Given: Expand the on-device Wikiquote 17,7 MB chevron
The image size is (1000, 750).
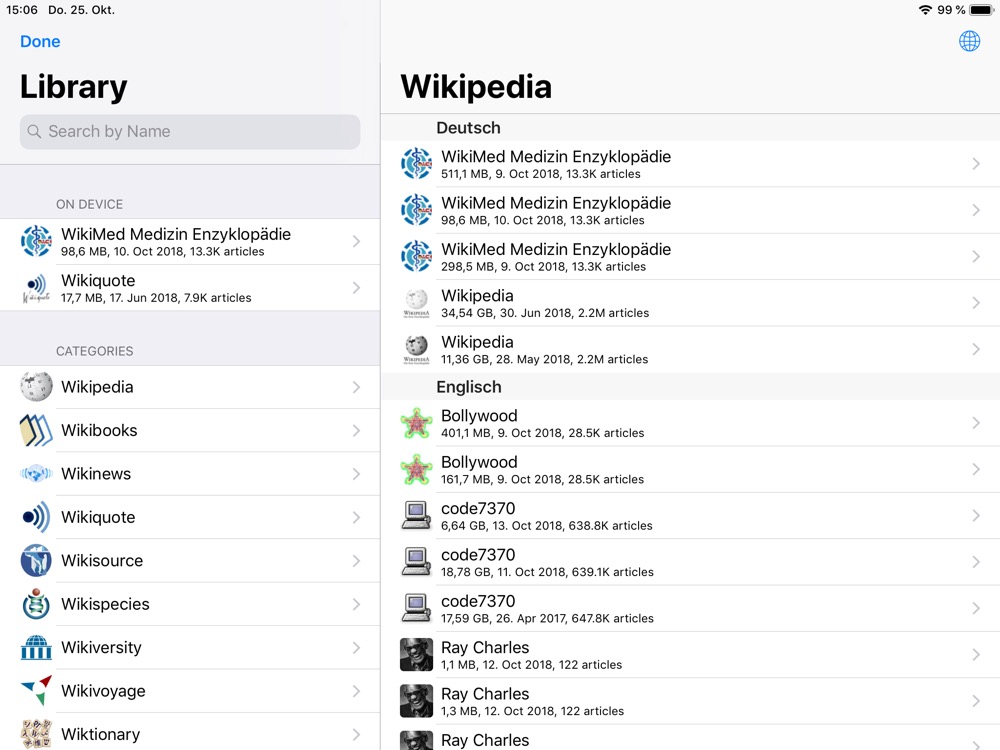Looking at the screenshot, I should pos(356,288).
